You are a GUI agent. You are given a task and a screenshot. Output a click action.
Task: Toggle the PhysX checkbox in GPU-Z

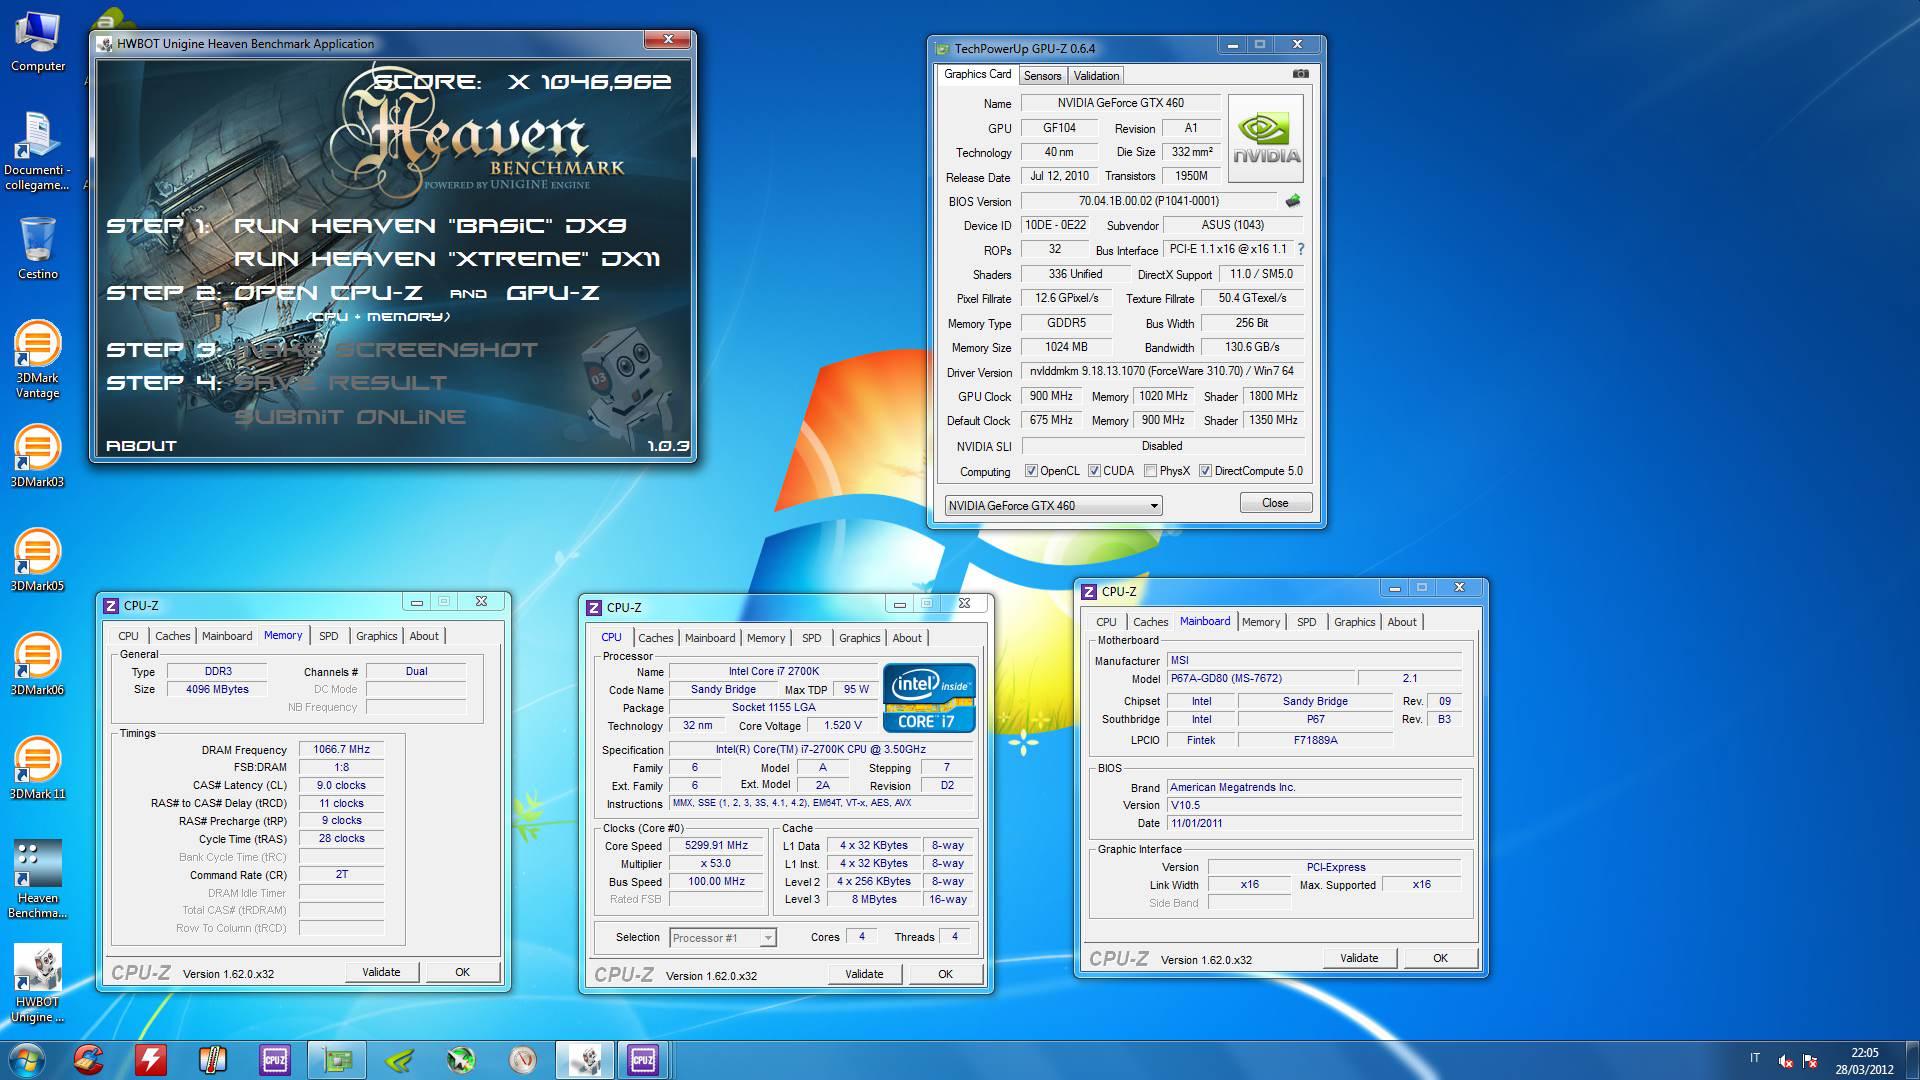click(1150, 471)
